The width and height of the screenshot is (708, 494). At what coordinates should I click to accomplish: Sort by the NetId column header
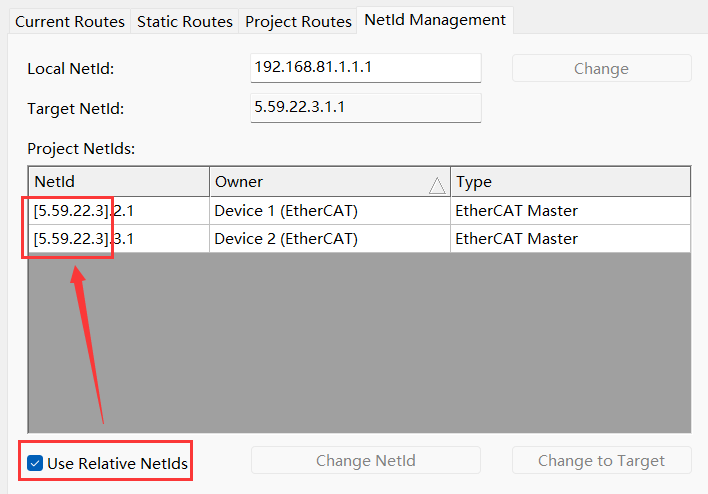pyautogui.click(x=119, y=182)
